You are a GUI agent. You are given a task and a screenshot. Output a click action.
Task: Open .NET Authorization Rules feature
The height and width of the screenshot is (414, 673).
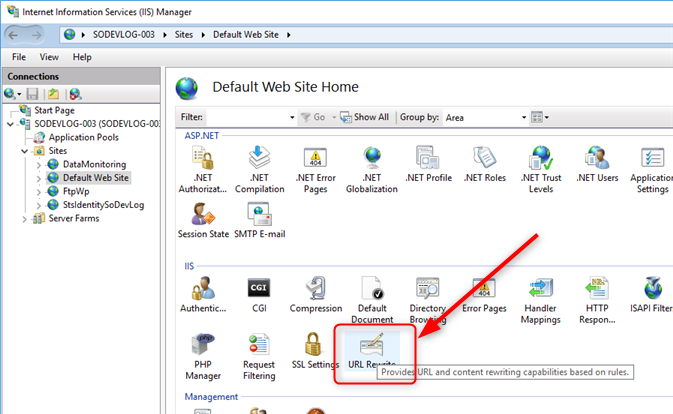pyautogui.click(x=203, y=170)
